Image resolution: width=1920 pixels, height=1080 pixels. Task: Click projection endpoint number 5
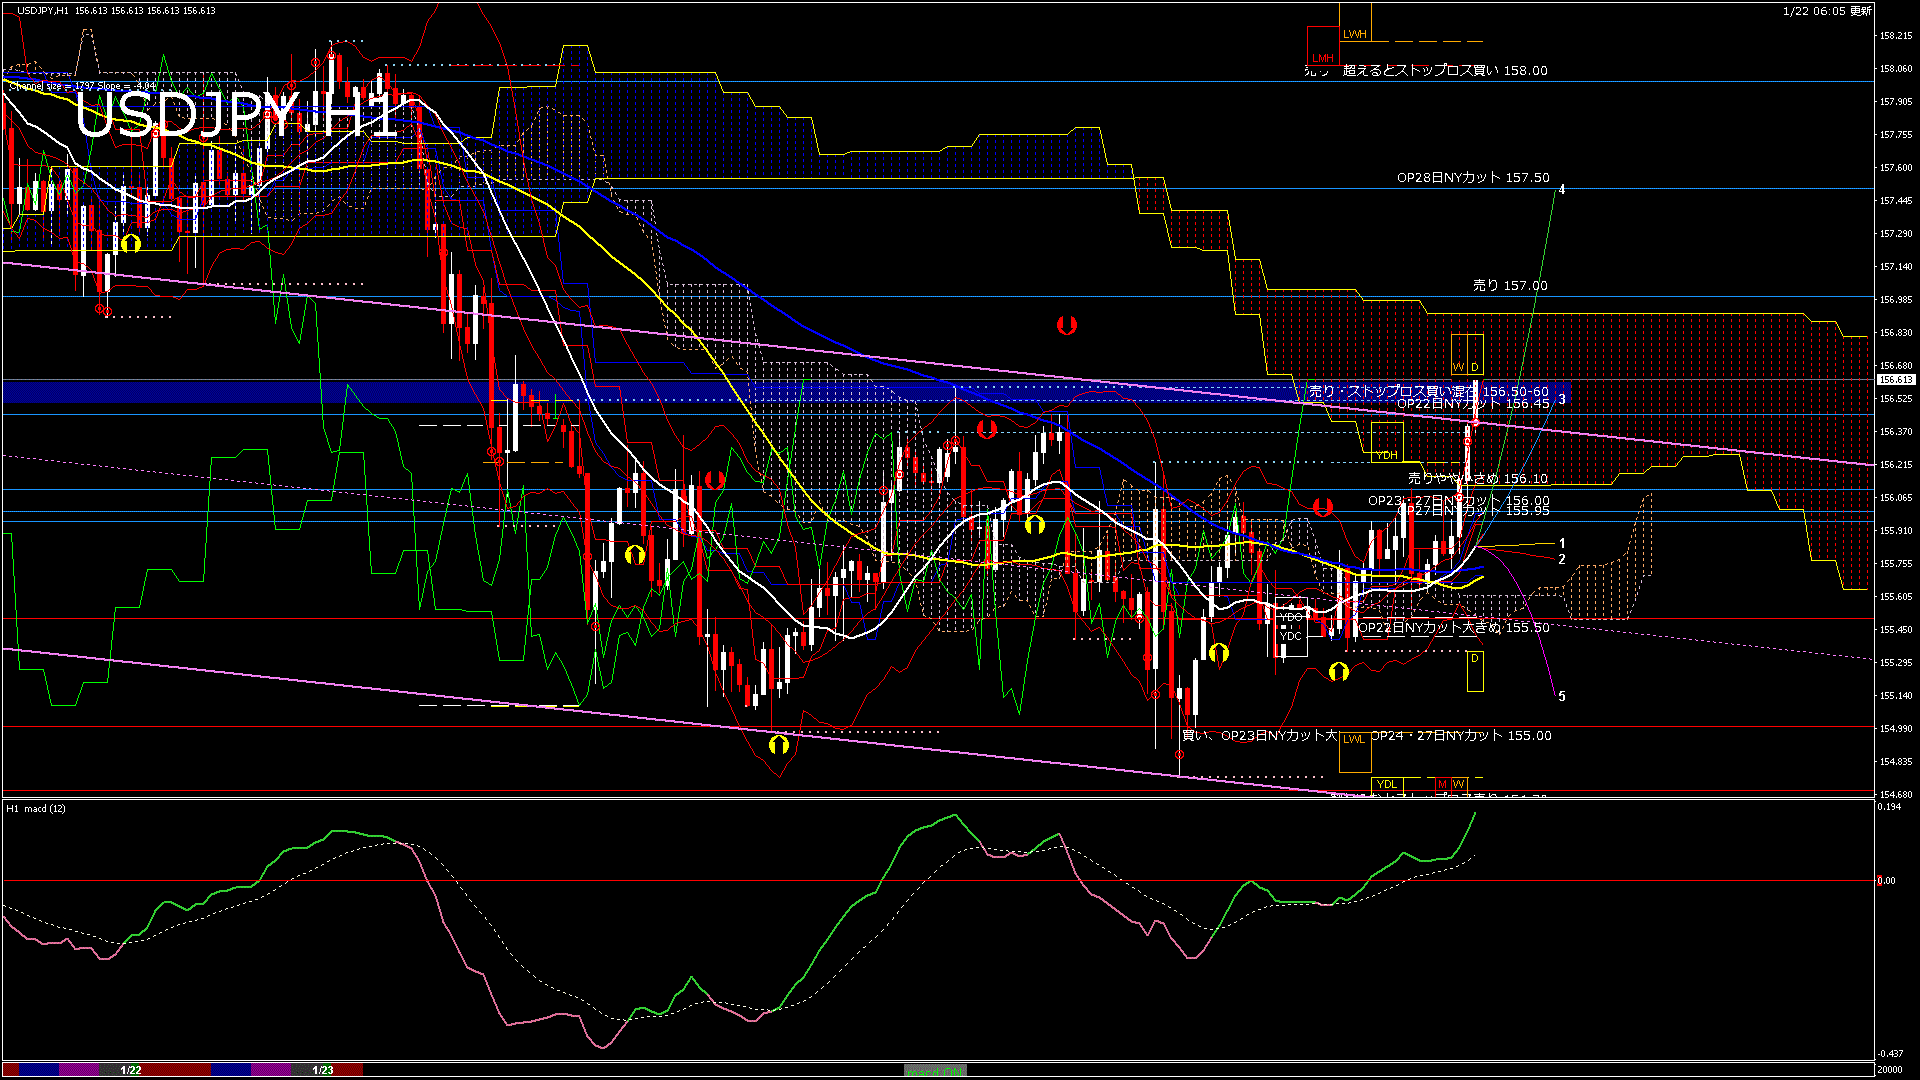1562,696
